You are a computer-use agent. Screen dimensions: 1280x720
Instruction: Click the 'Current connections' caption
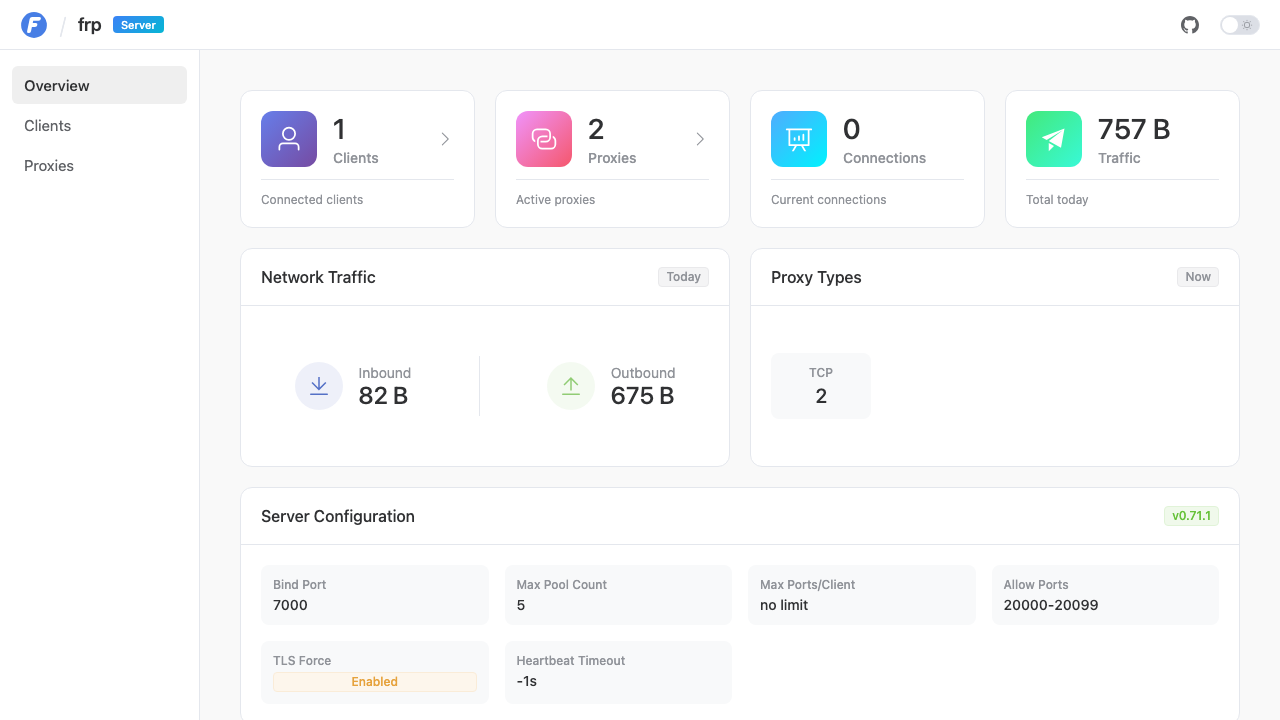coord(828,200)
